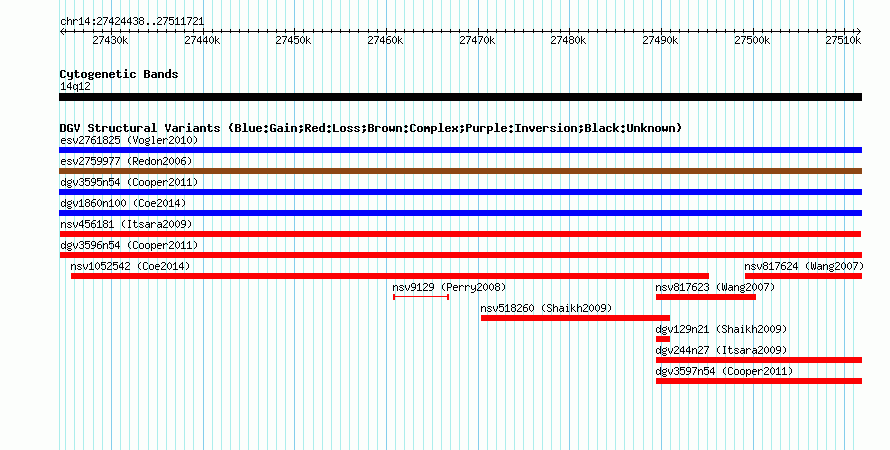Open the esv2759977 (Redon2006) label

coord(127,162)
